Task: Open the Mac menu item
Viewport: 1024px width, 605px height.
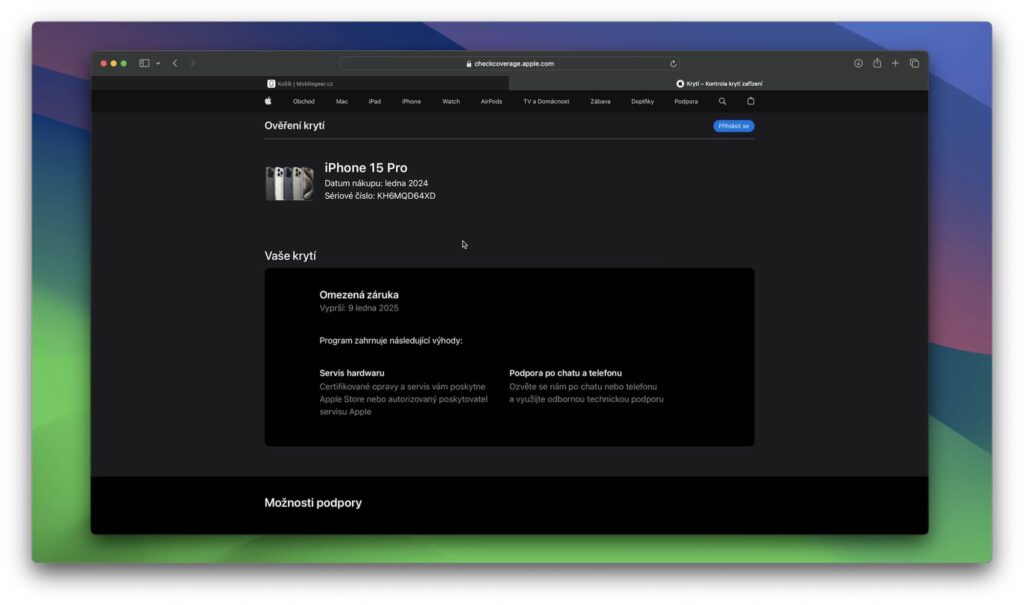Action: [x=342, y=101]
